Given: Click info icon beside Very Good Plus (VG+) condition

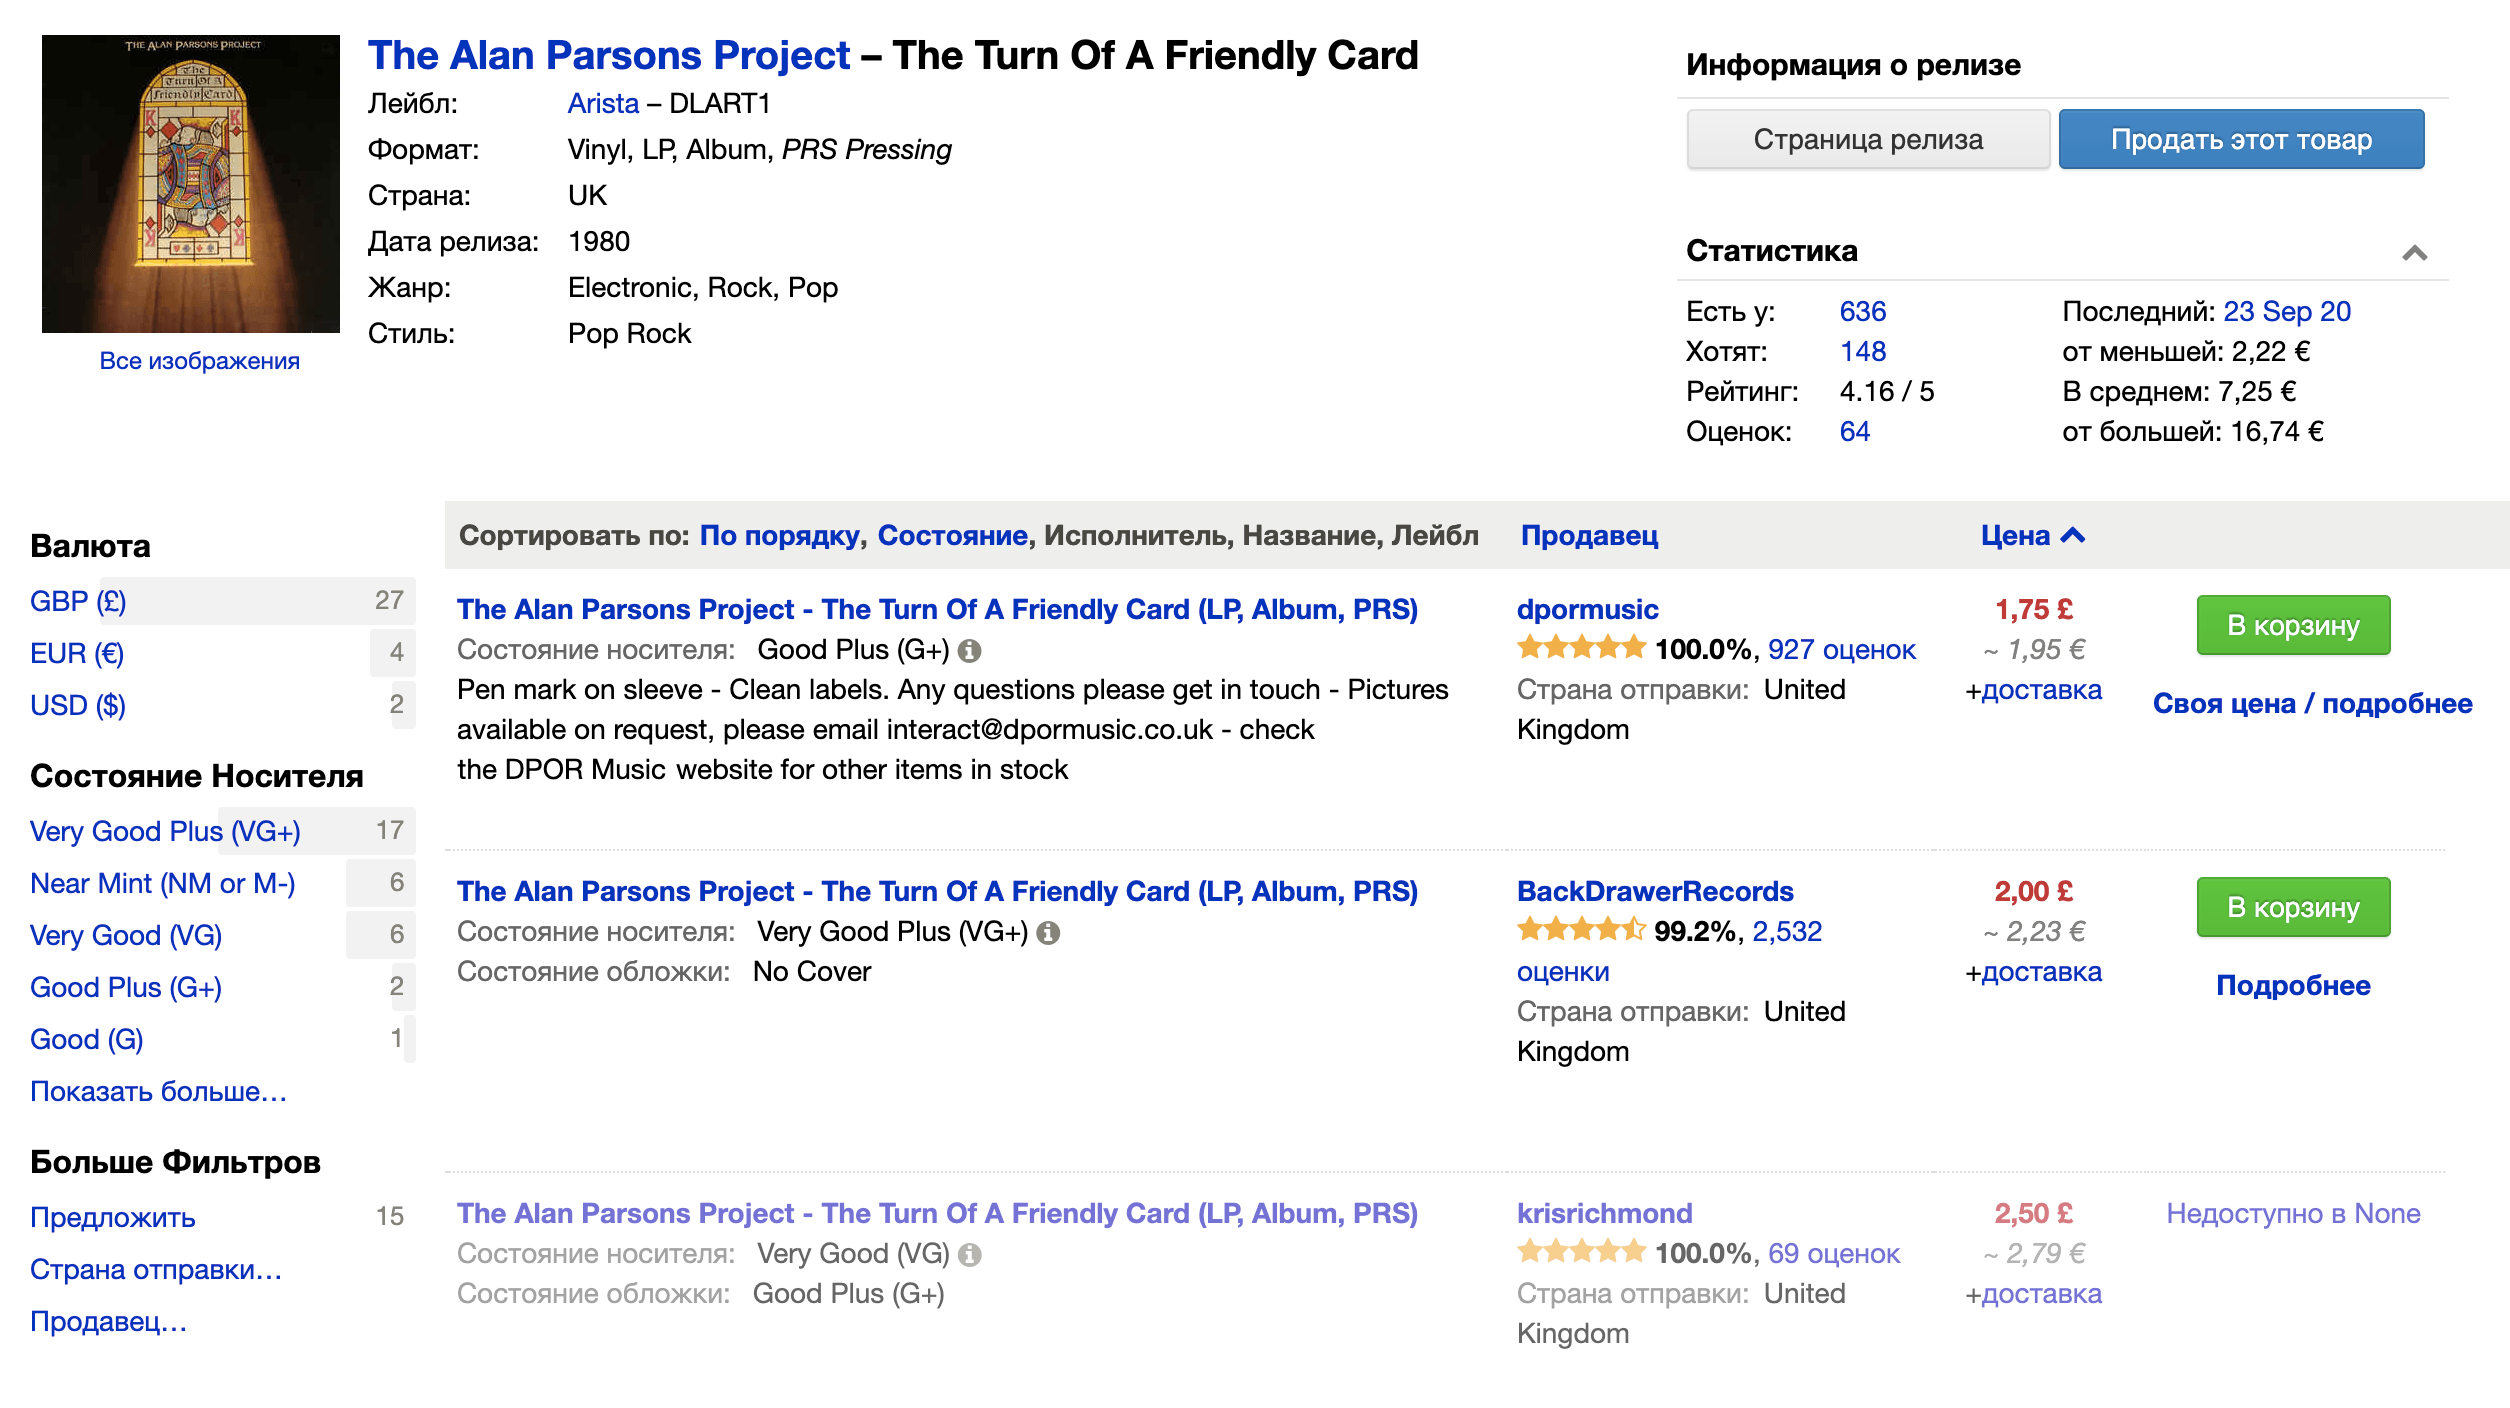Looking at the screenshot, I should pos(1048,933).
